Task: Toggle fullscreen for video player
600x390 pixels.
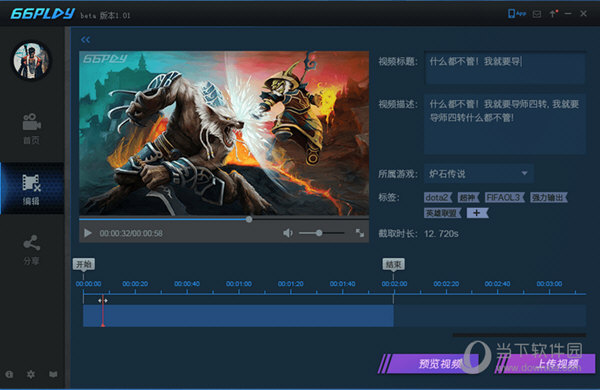Action: (x=359, y=233)
